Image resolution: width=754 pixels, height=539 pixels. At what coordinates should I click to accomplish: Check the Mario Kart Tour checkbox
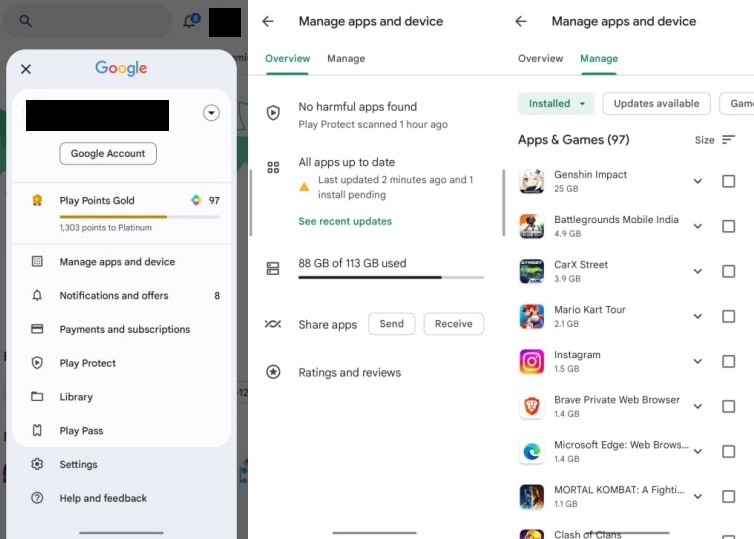pyautogui.click(x=729, y=316)
